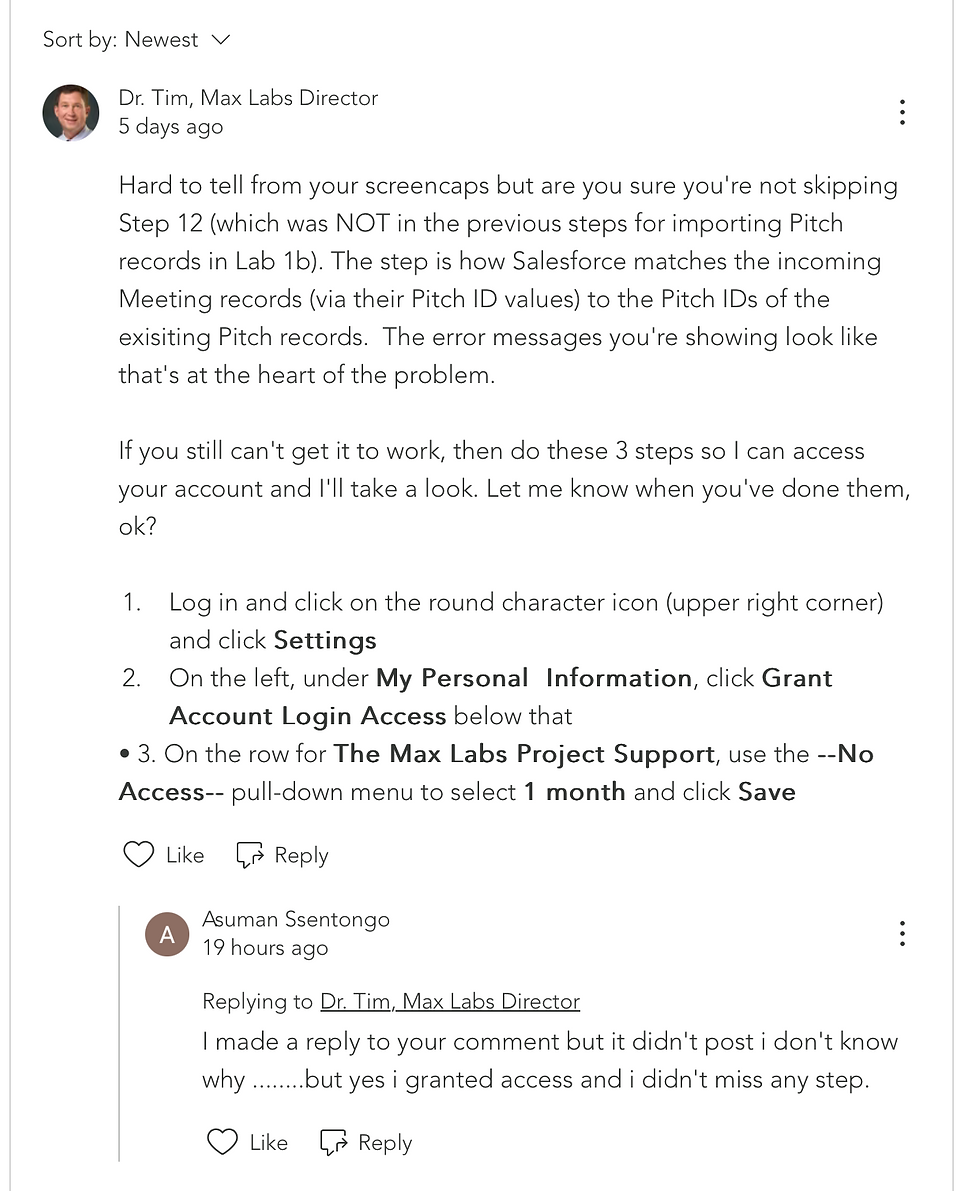Click the Like label under Asuman's reply
Screen dimensions: 960x1191
(x=269, y=1142)
